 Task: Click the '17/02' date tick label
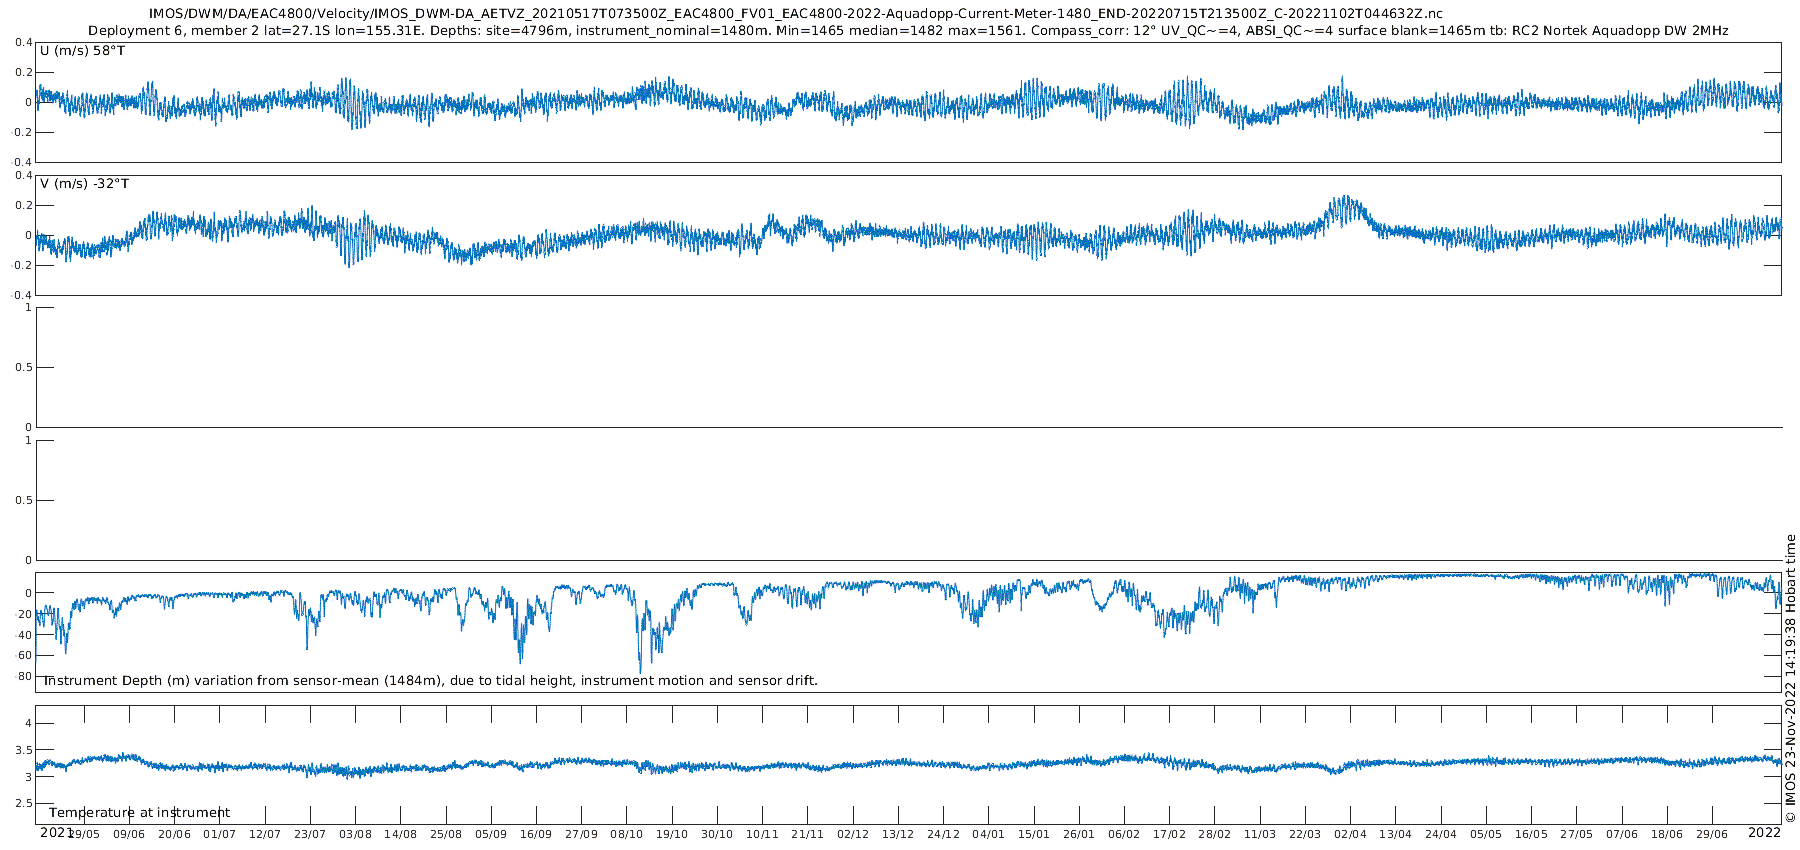click(1169, 834)
